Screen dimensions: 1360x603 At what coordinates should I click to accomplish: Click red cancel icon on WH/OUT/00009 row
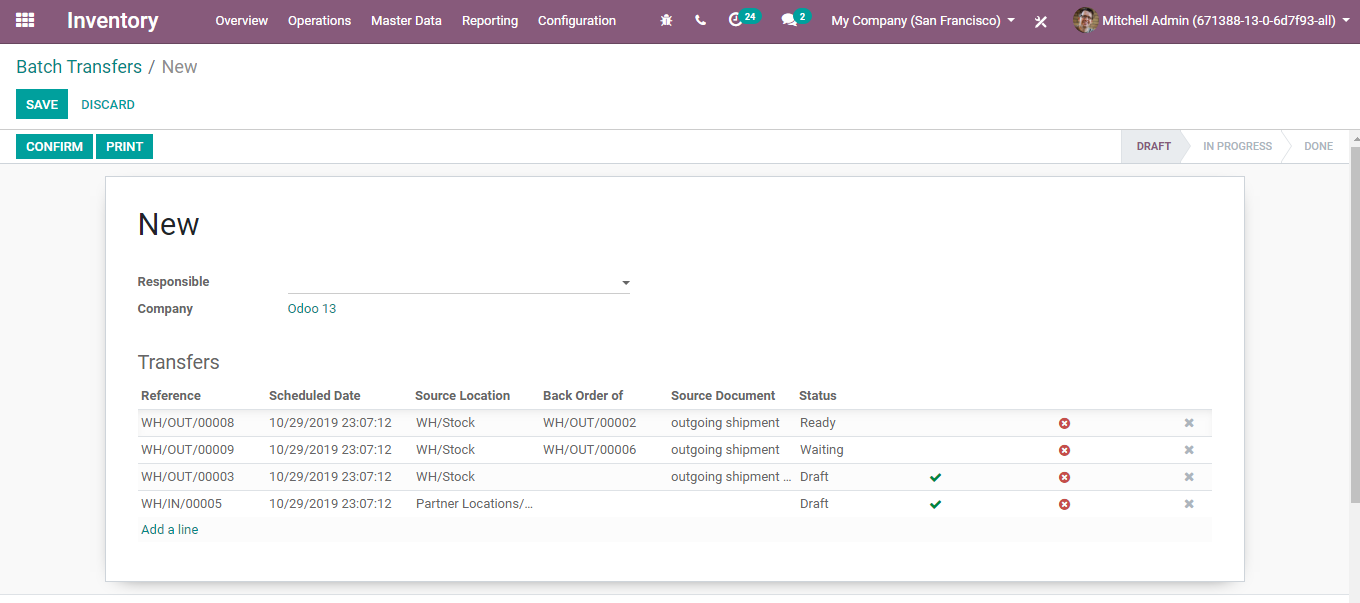point(1064,450)
